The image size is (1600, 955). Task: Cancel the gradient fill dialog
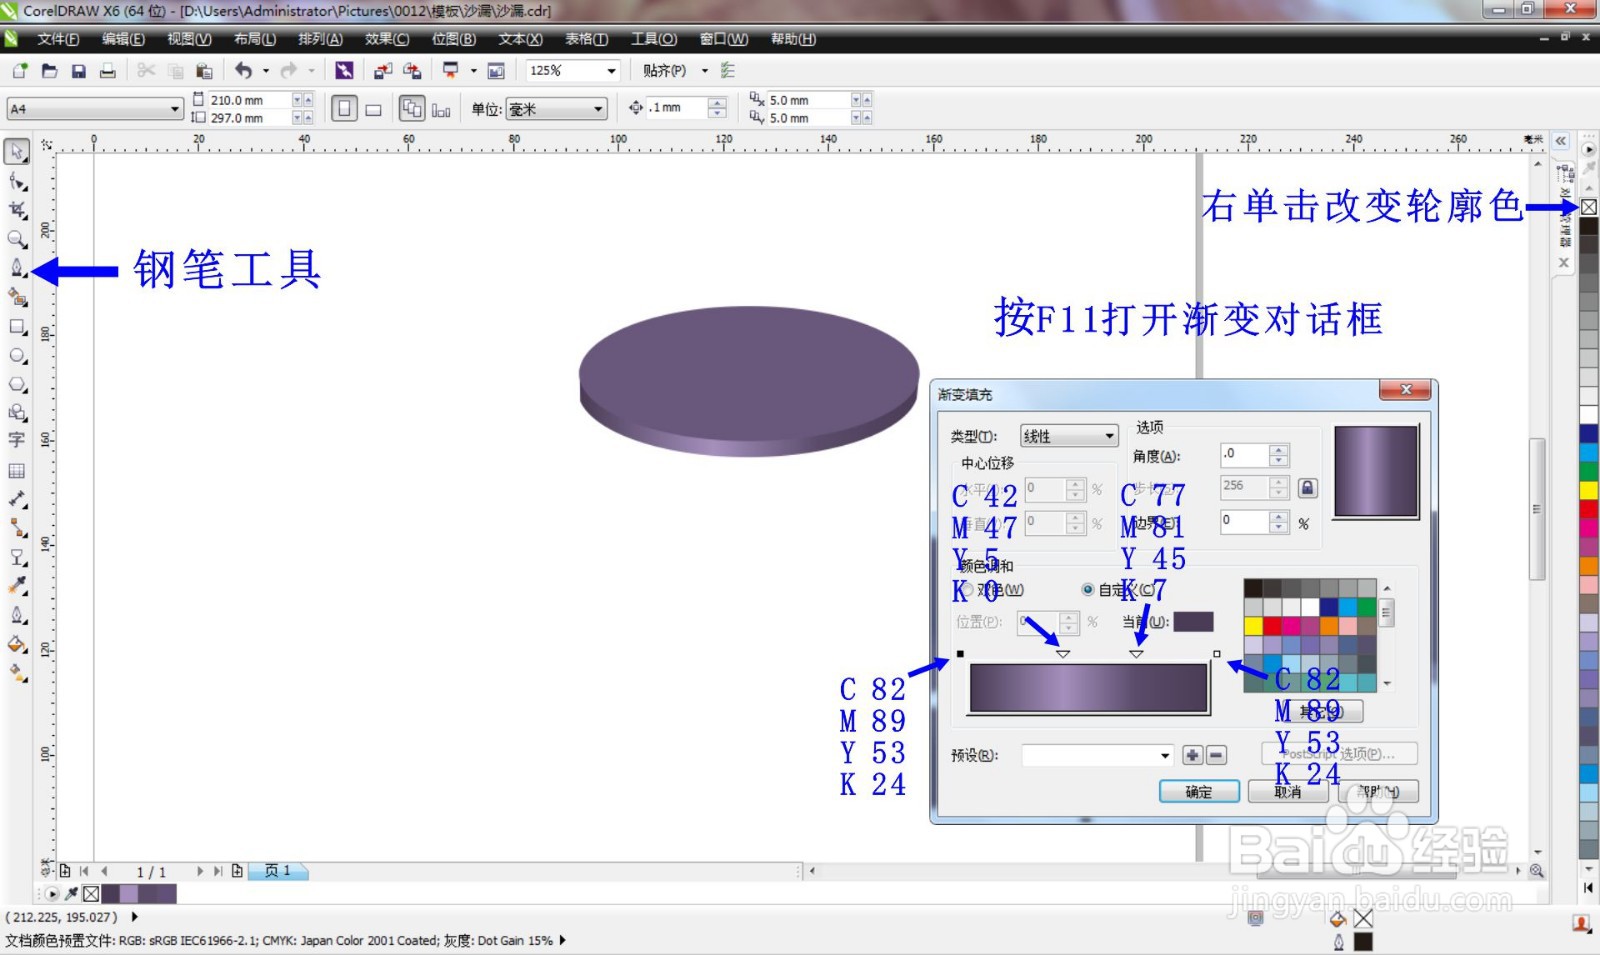pyautogui.click(x=1287, y=791)
